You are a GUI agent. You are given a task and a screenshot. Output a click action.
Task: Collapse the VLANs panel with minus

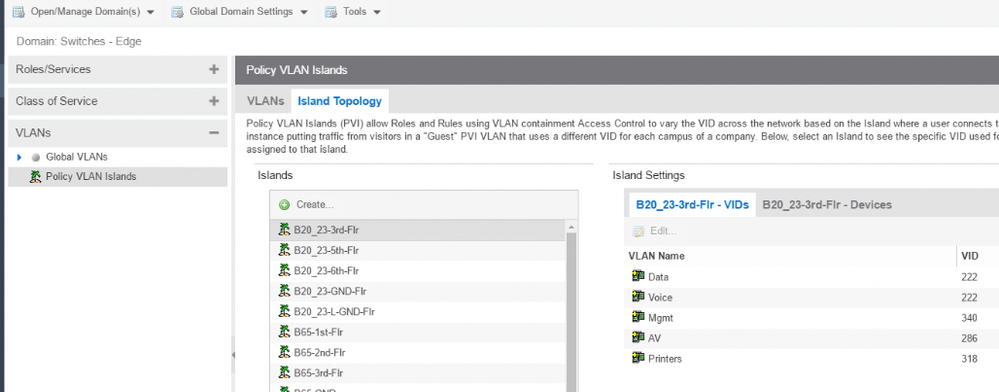pos(213,133)
